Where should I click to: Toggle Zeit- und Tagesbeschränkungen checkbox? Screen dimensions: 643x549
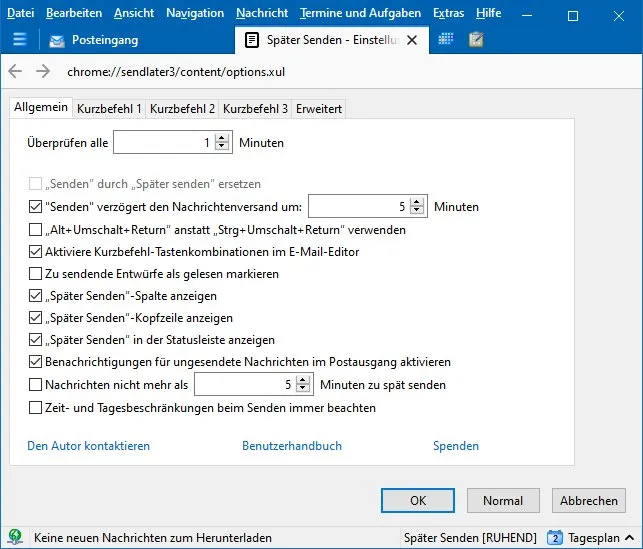pos(35,408)
